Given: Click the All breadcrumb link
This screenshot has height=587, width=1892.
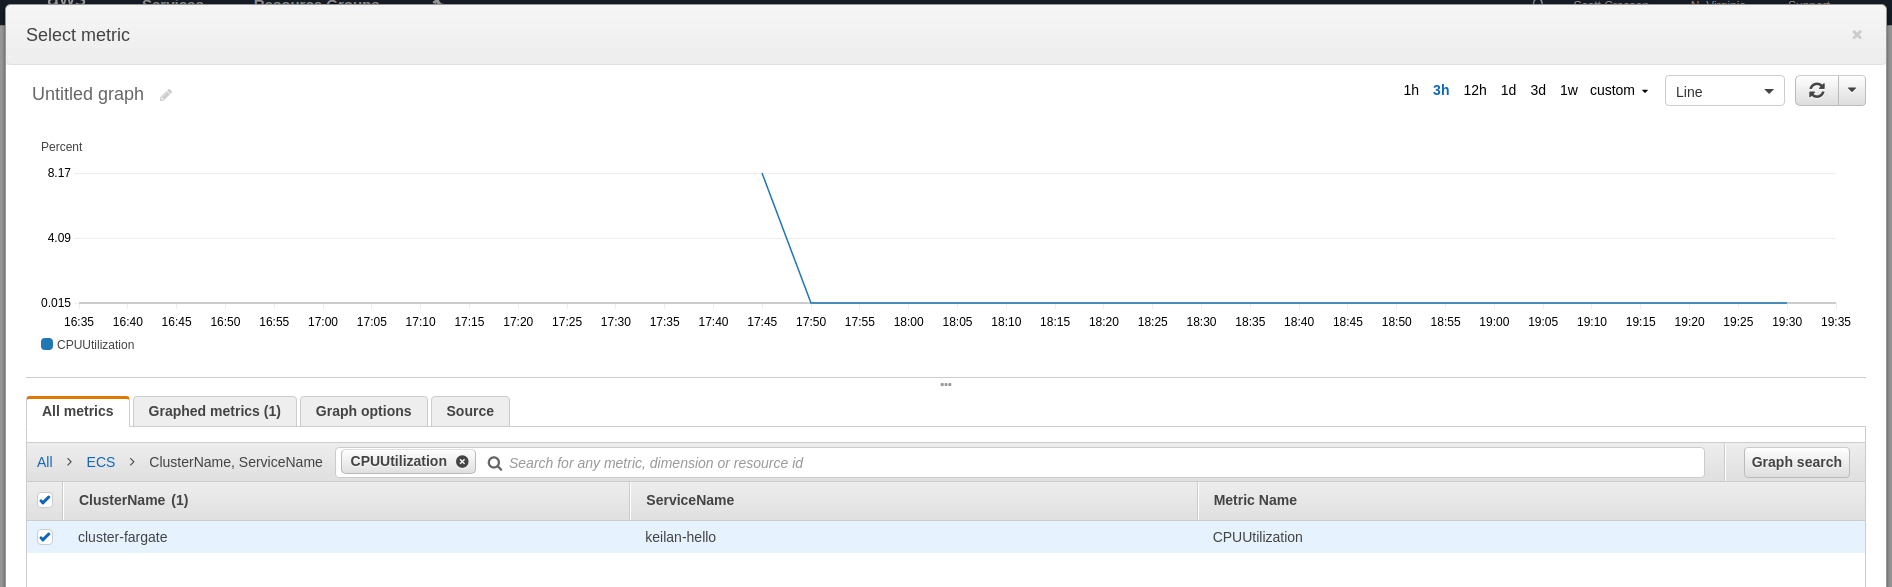Looking at the screenshot, I should click(45, 462).
